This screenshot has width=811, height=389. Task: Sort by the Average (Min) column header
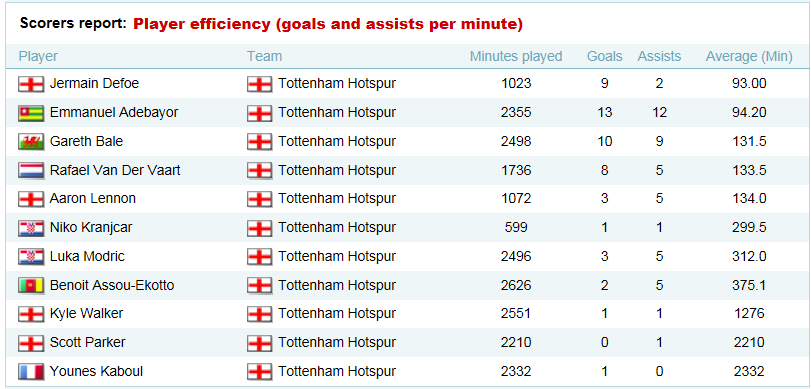pyautogui.click(x=749, y=56)
